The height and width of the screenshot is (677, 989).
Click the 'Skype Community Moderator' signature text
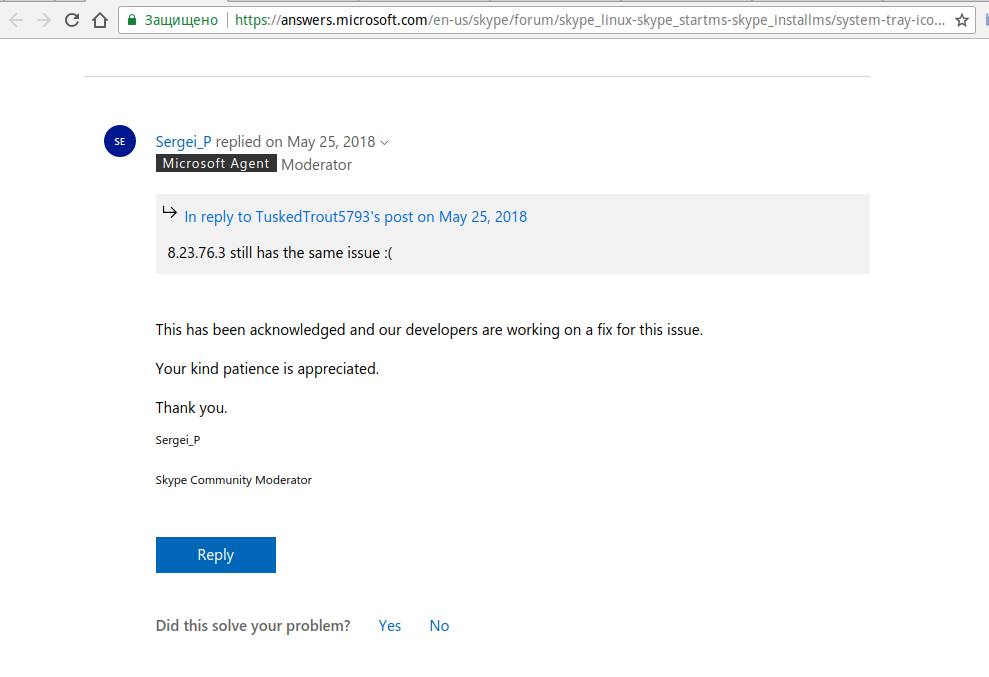[x=233, y=480]
